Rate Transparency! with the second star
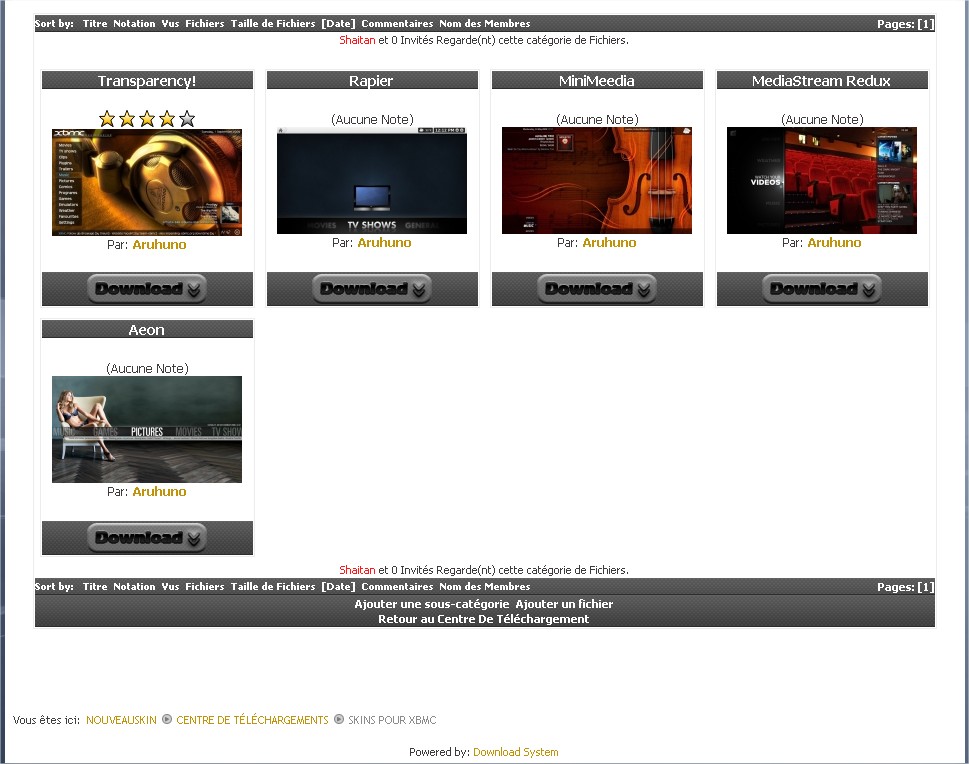 coord(127,119)
